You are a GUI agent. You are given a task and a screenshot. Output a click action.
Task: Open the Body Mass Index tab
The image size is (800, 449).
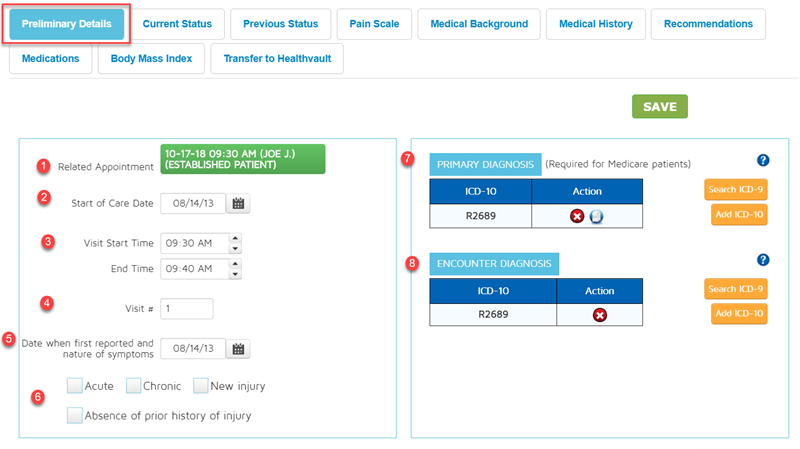(151, 59)
